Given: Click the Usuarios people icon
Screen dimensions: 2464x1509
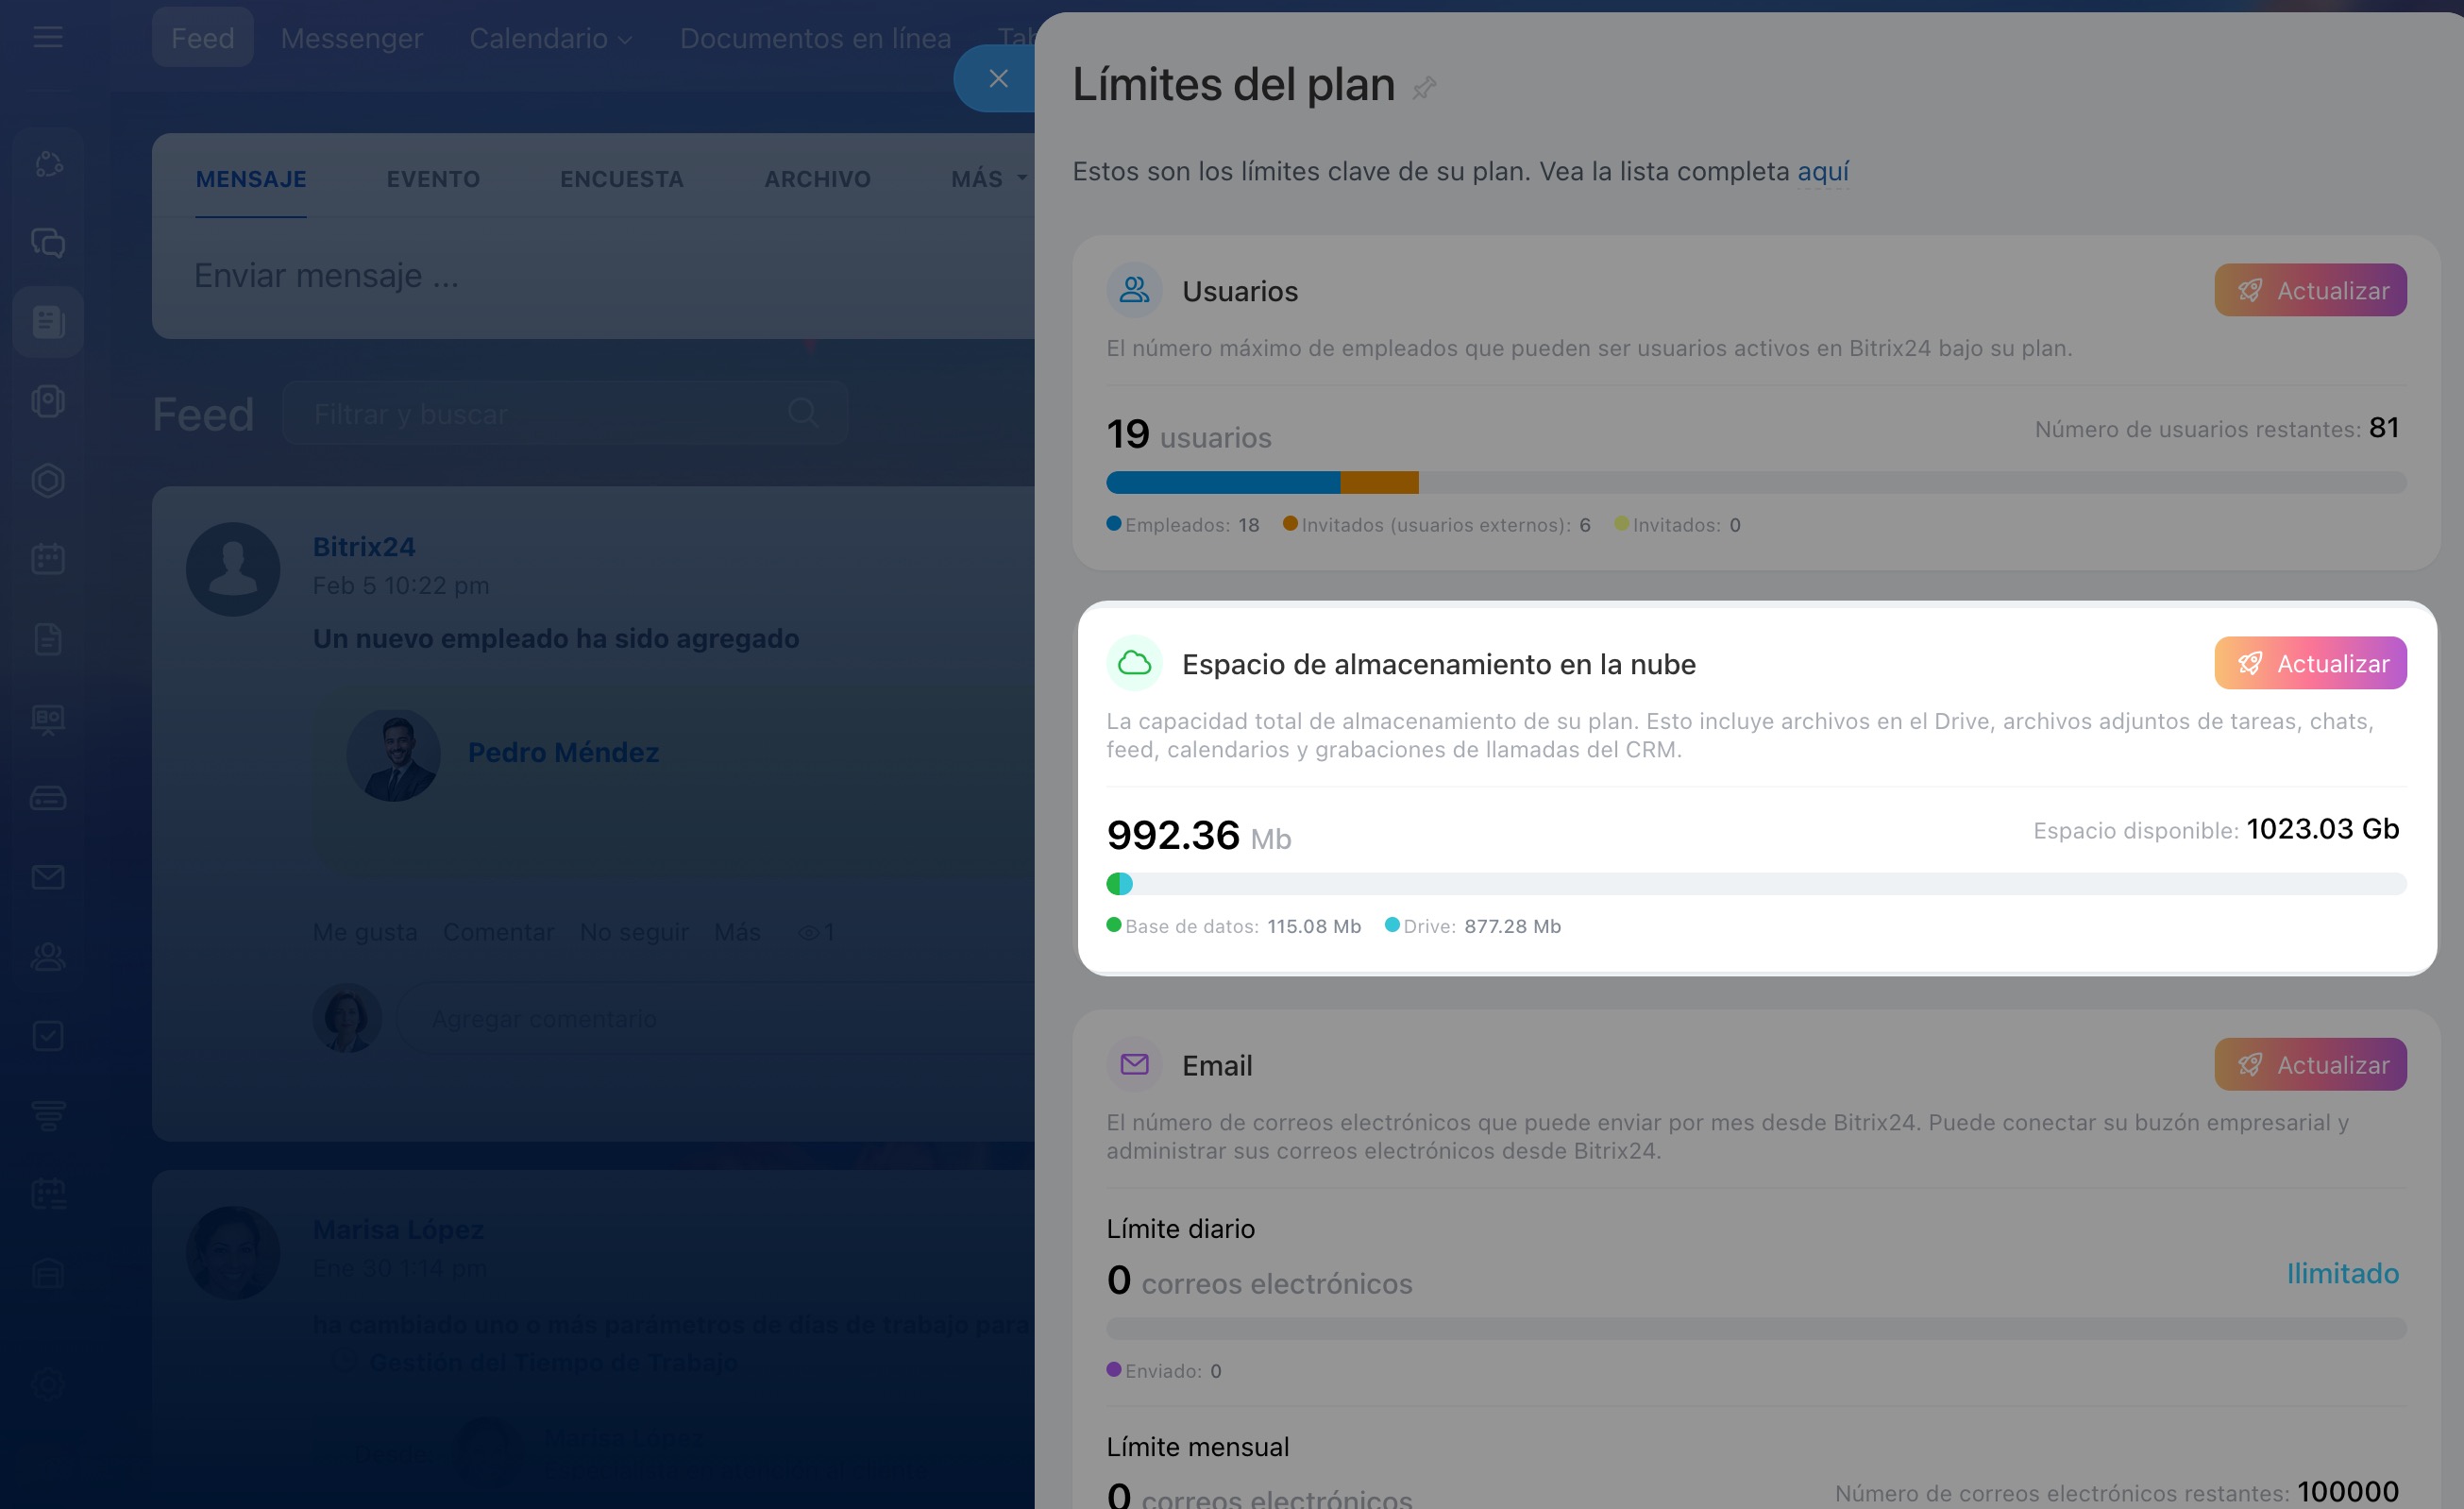Looking at the screenshot, I should [1134, 290].
